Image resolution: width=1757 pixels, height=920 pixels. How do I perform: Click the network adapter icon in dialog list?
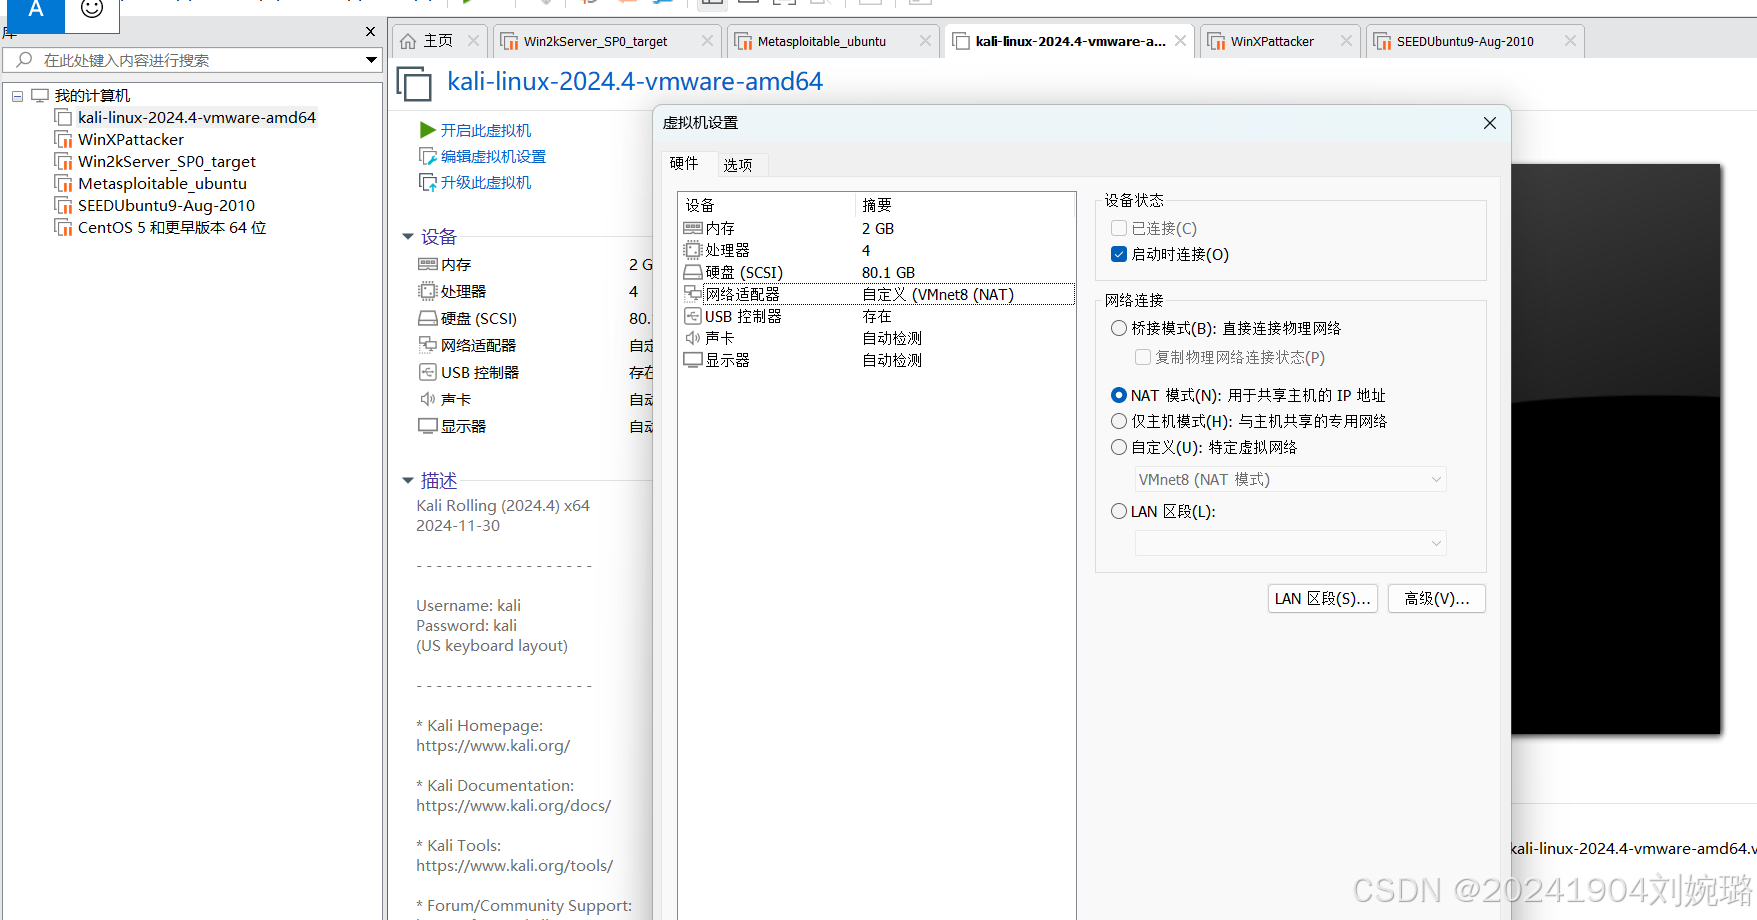coord(693,294)
